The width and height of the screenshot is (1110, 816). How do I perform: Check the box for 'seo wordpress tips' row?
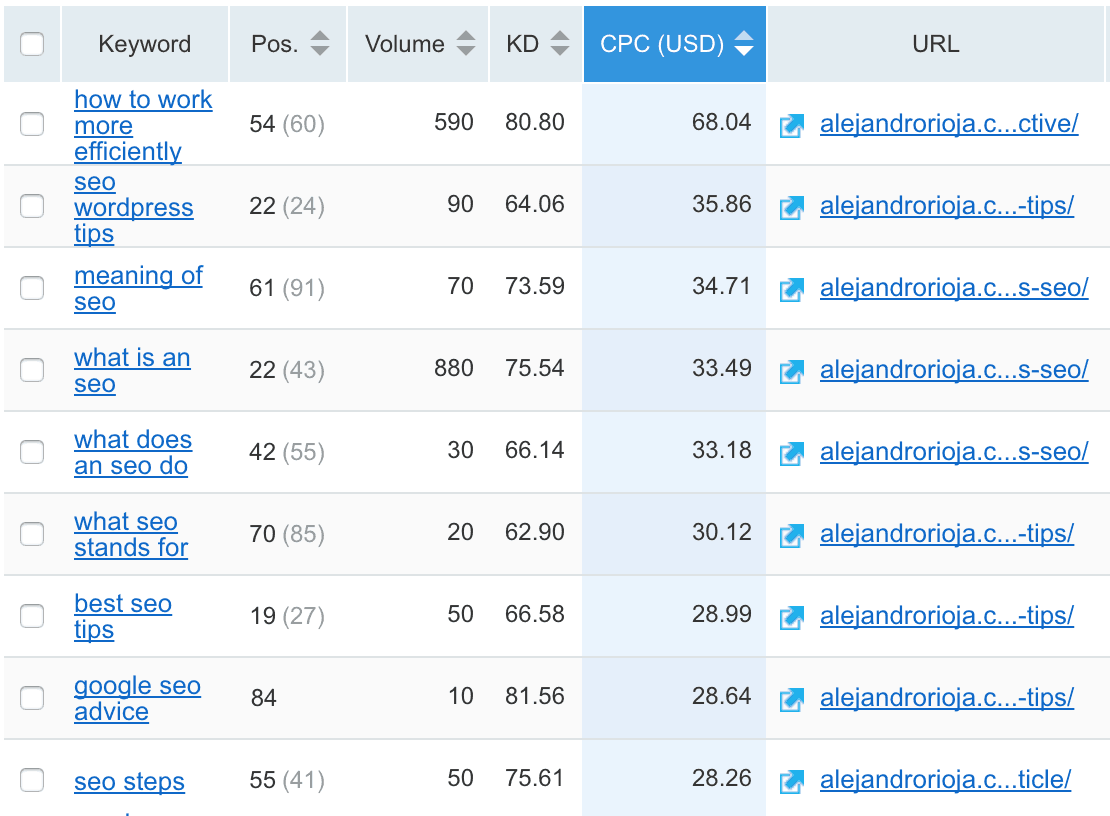(32, 206)
